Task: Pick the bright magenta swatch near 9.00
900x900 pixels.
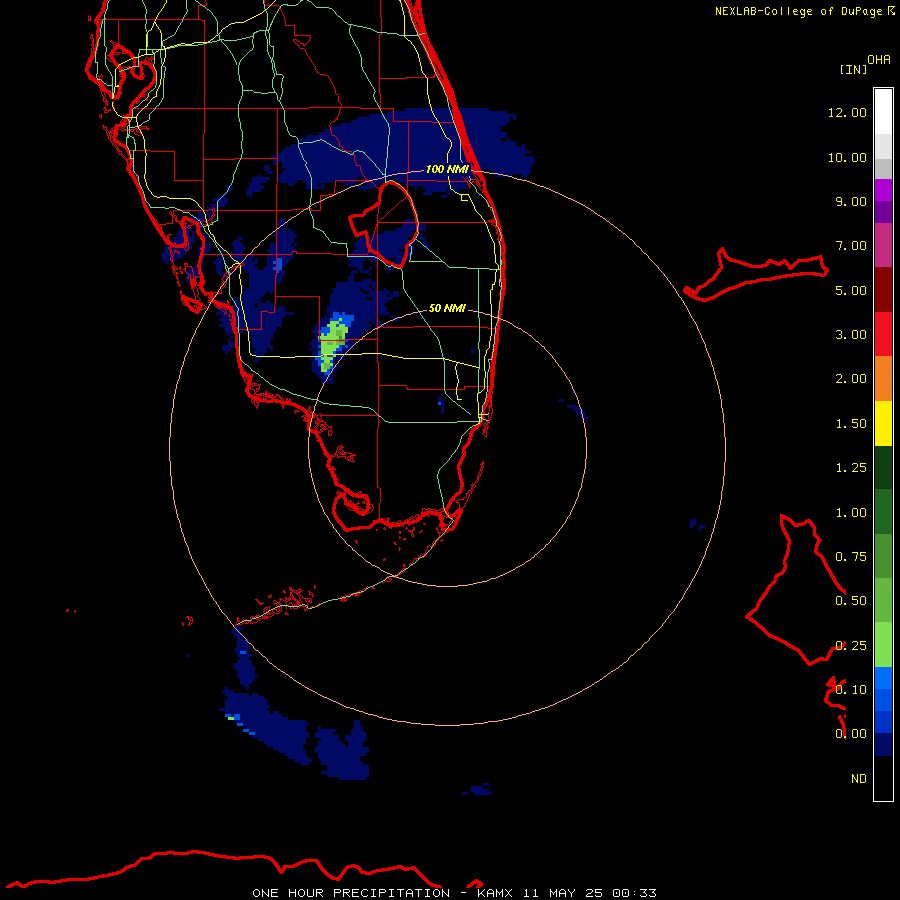Action: [883, 190]
